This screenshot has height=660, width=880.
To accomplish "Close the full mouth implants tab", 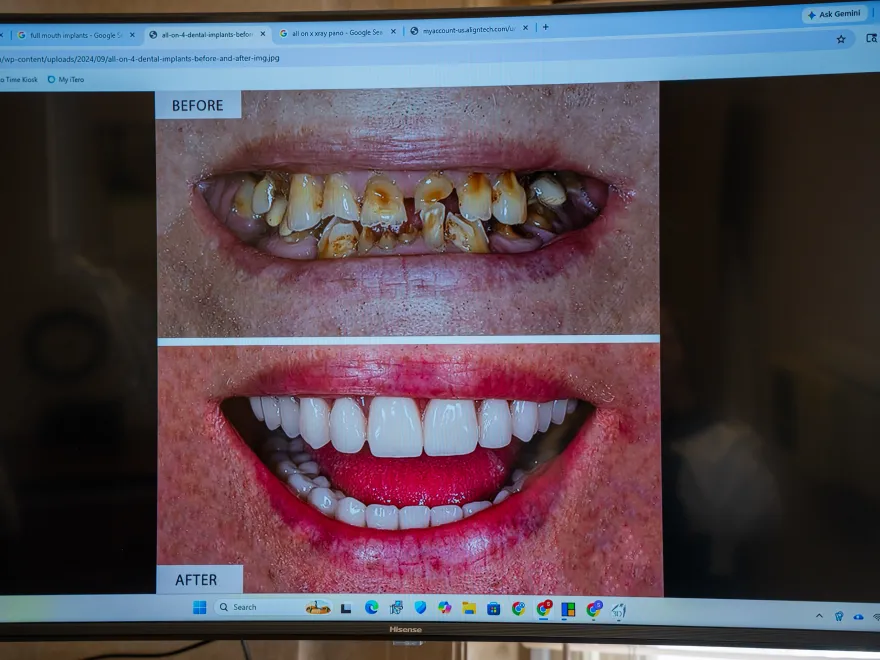I will pyautogui.click(x=132, y=35).
